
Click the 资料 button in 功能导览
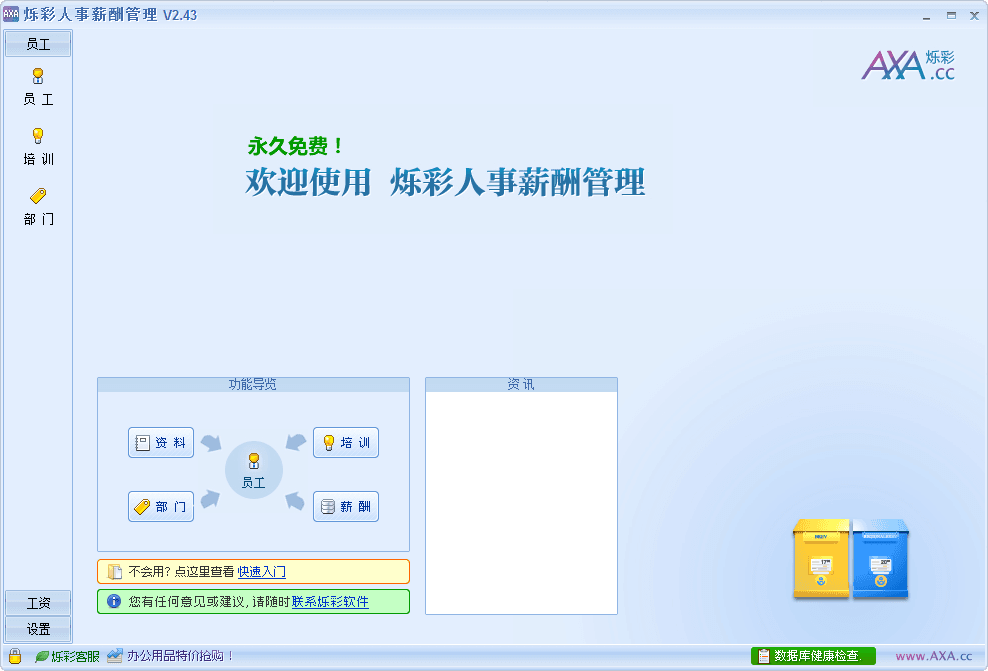pos(161,443)
